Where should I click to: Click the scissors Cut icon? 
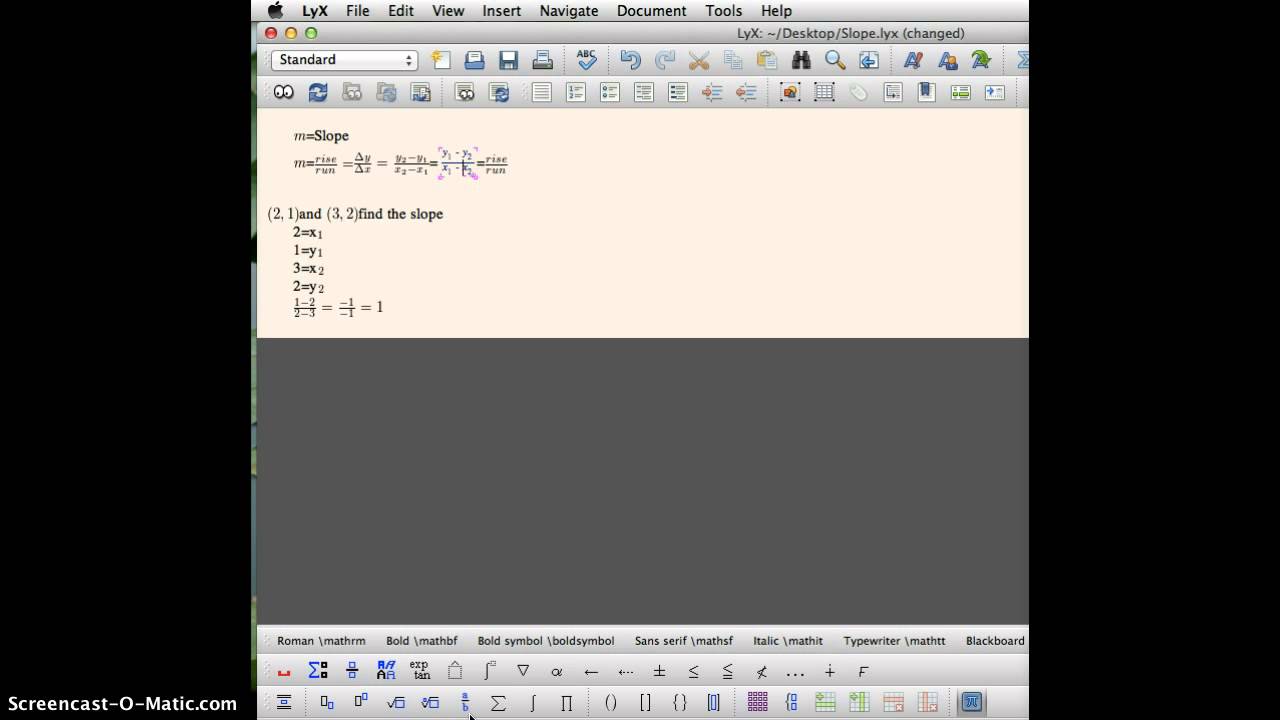(699, 60)
